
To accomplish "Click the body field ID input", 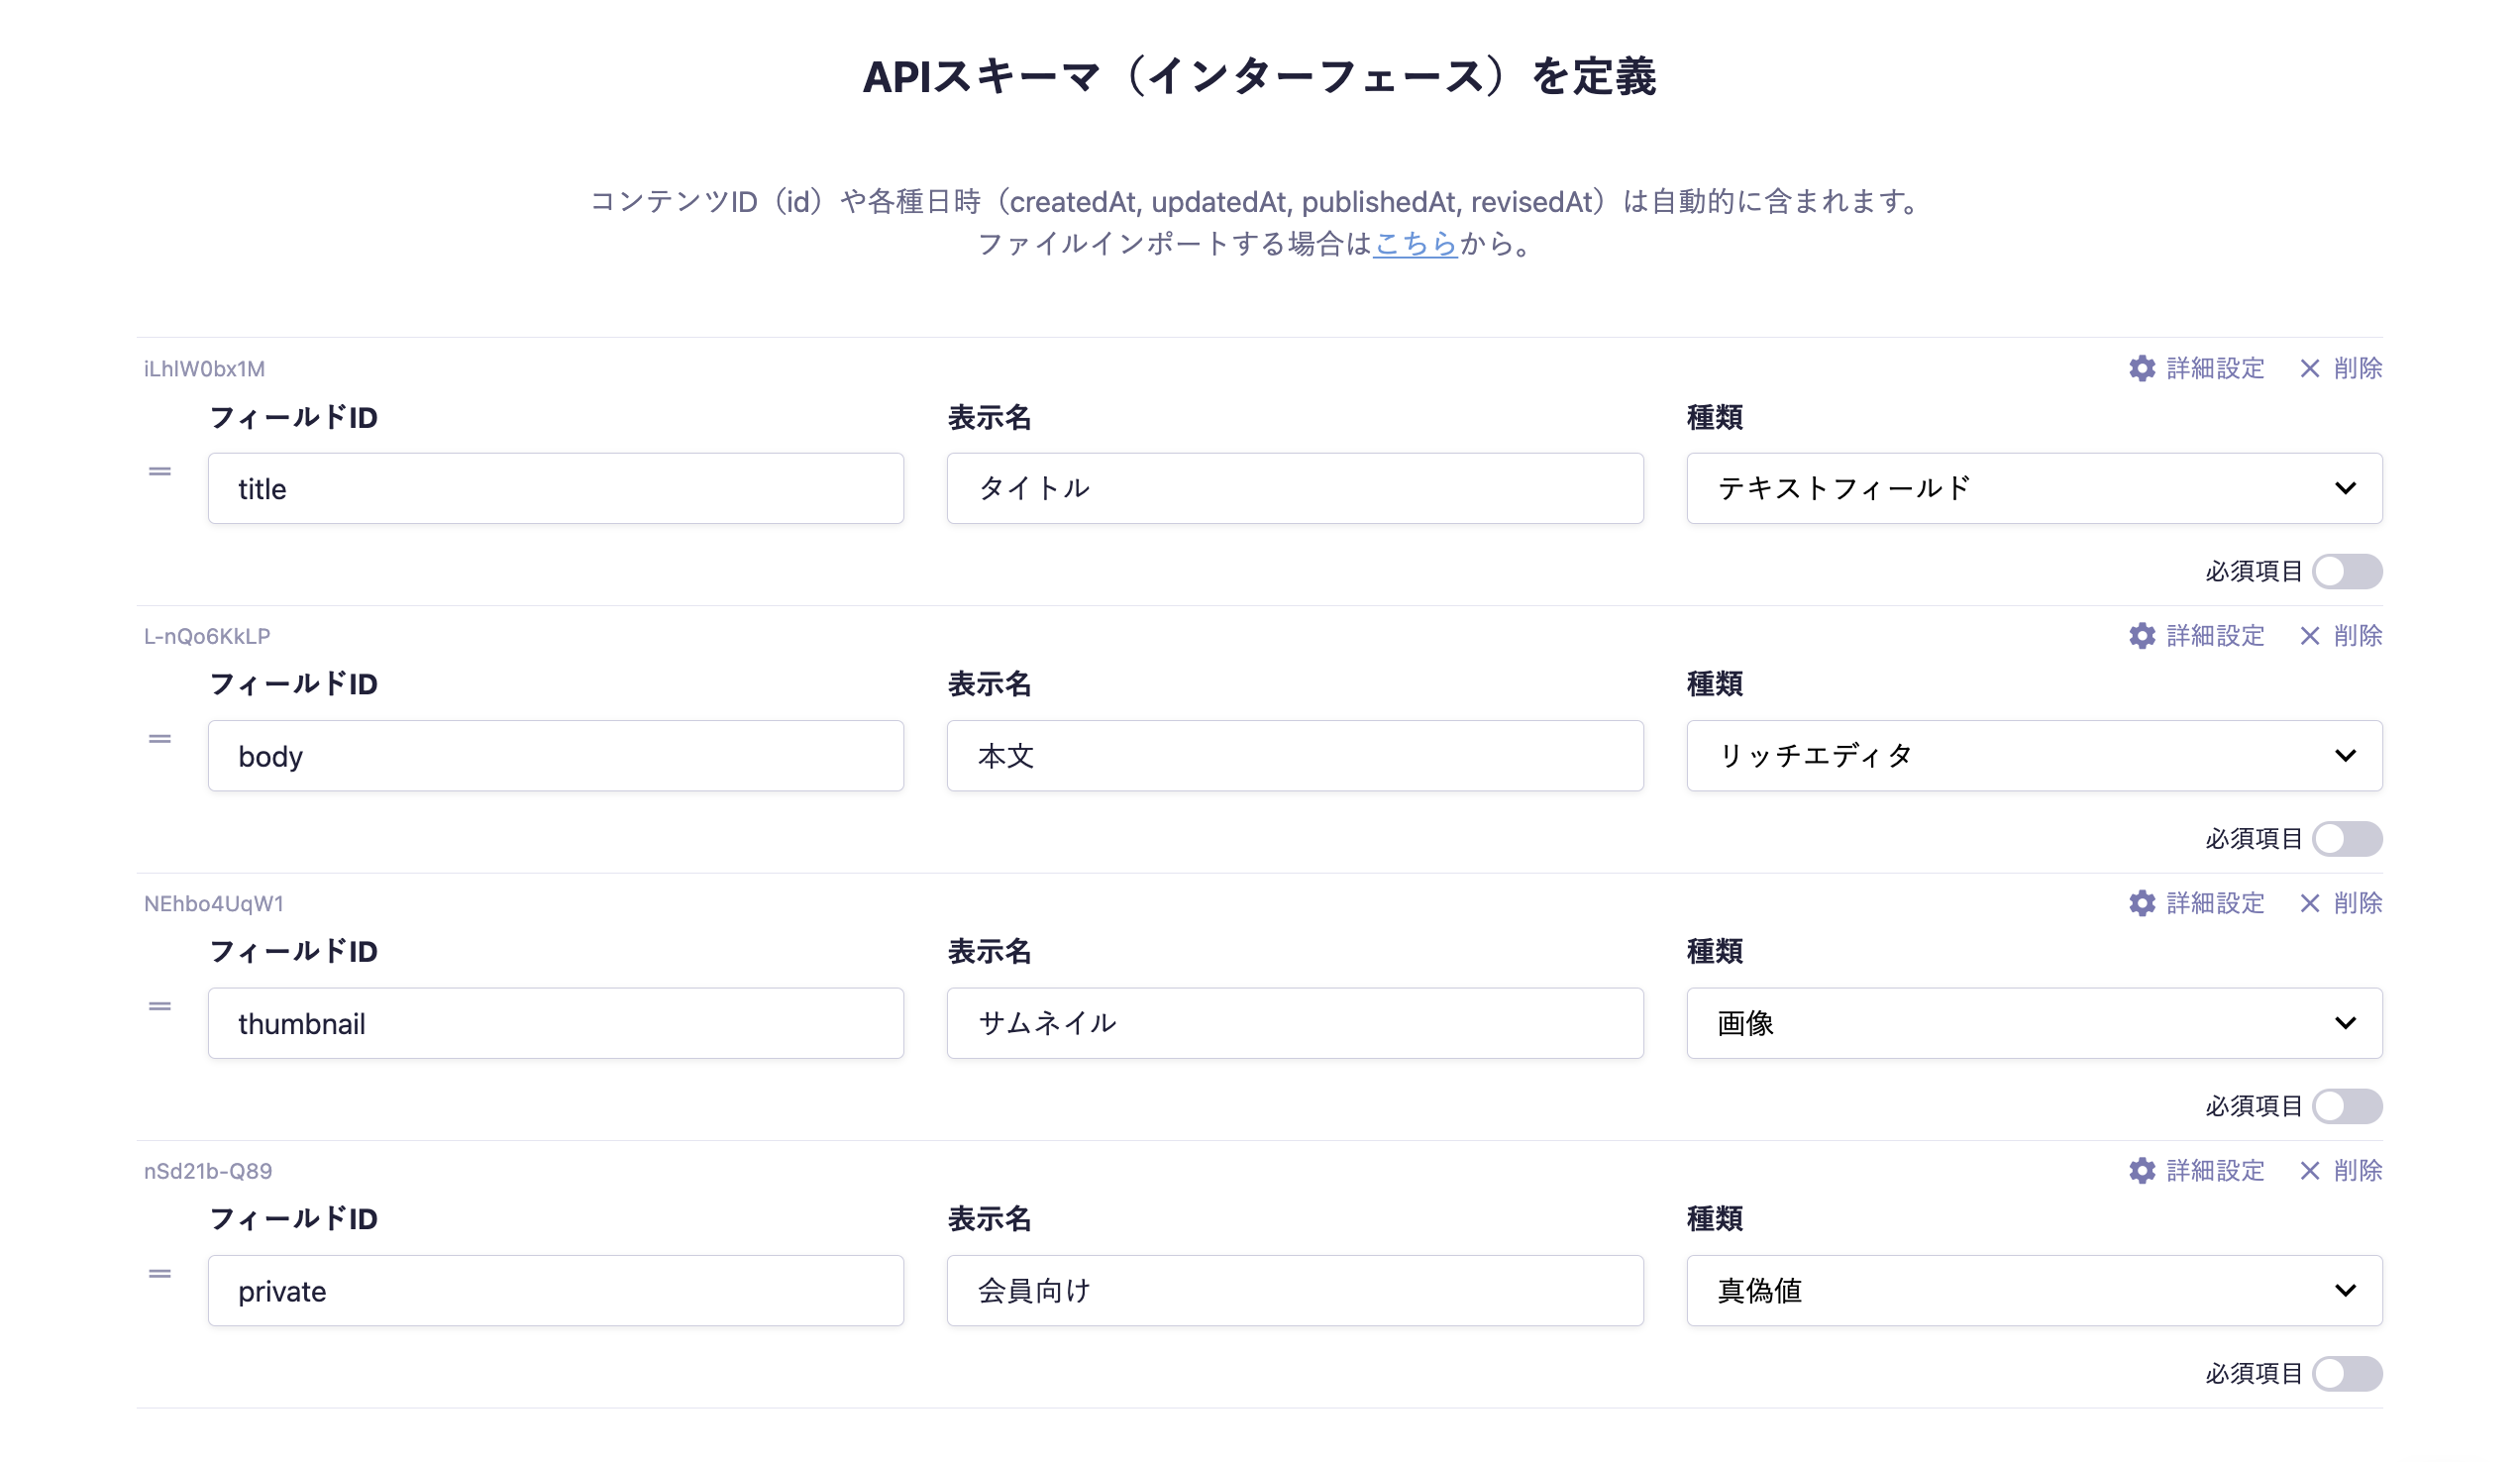I will [555, 755].
